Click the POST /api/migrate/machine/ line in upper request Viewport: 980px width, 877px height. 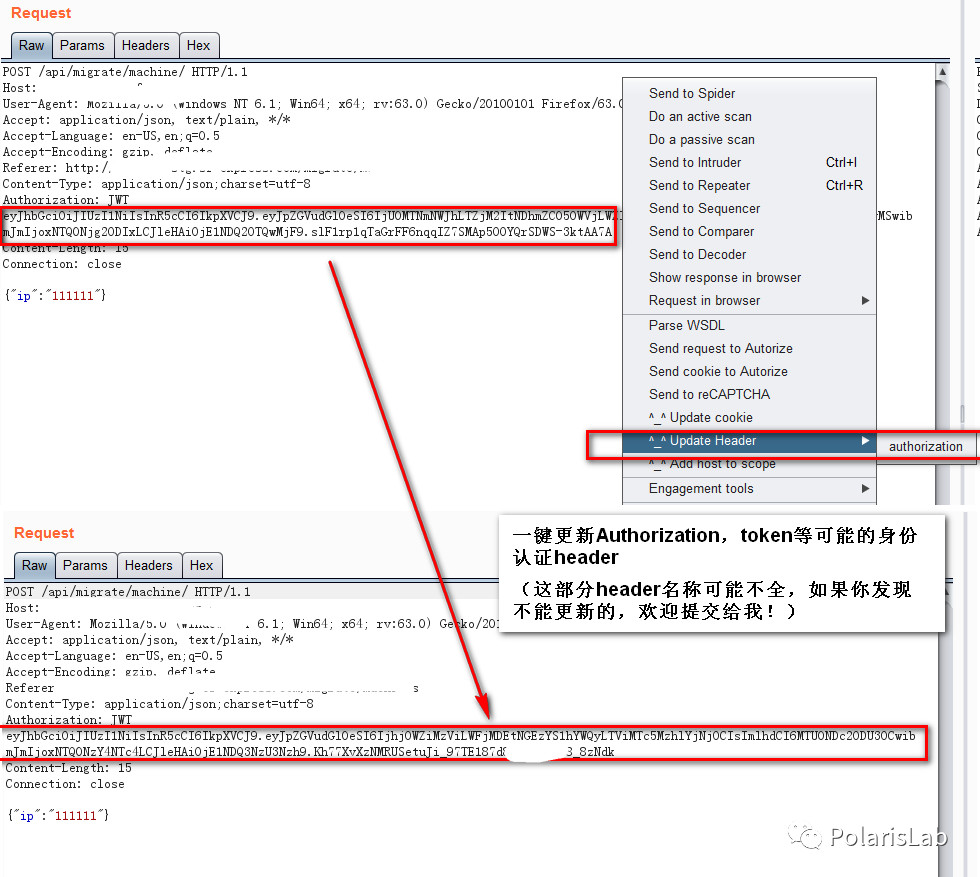pyautogui.click(x=125, y=72)
